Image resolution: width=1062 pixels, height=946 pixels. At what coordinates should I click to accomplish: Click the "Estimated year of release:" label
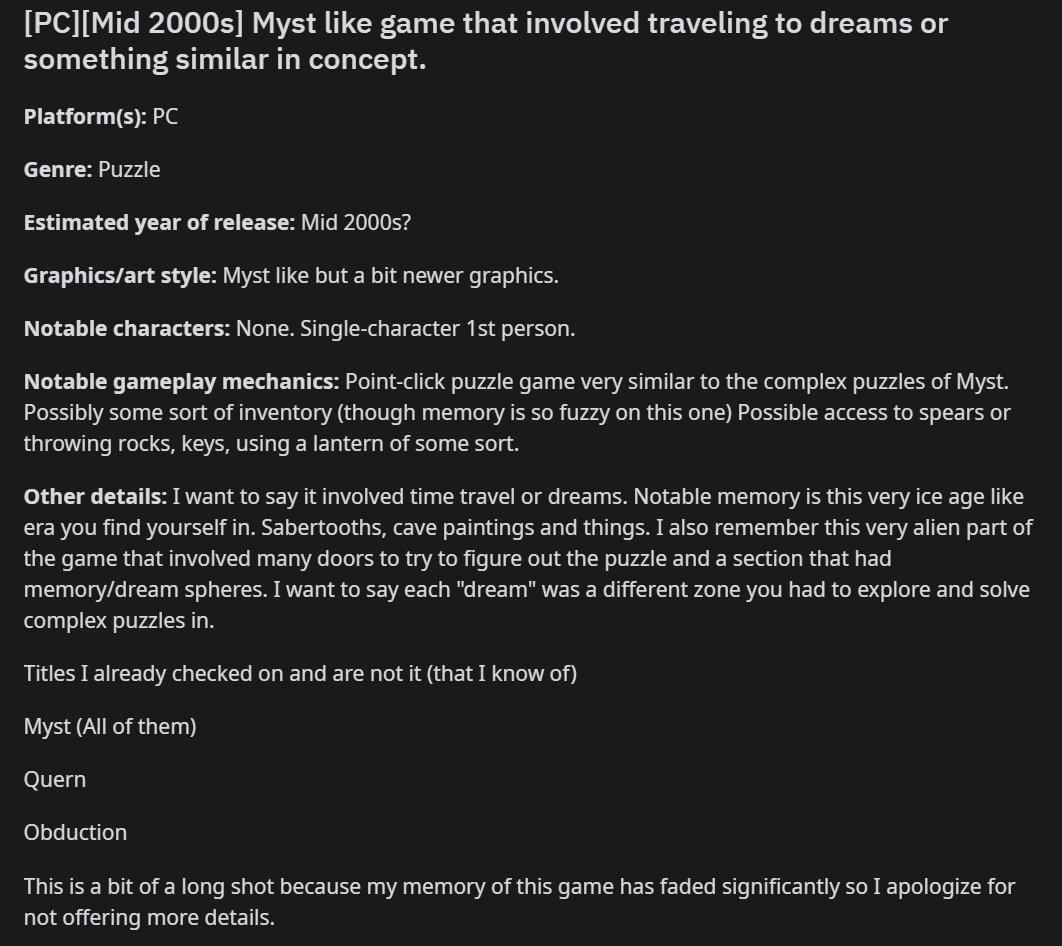[159, 222]
